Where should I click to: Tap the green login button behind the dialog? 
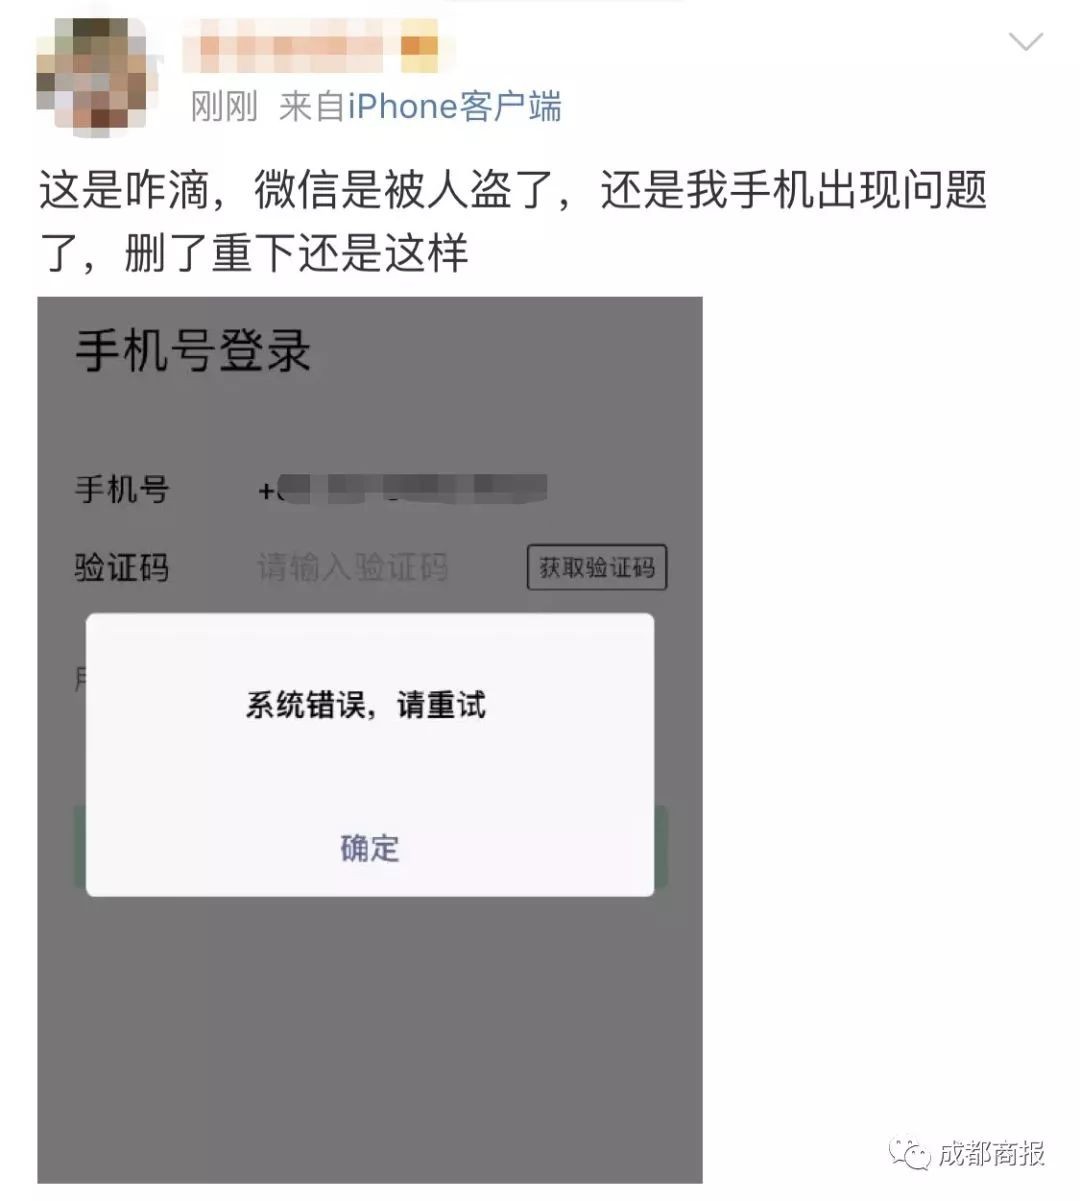370,846
